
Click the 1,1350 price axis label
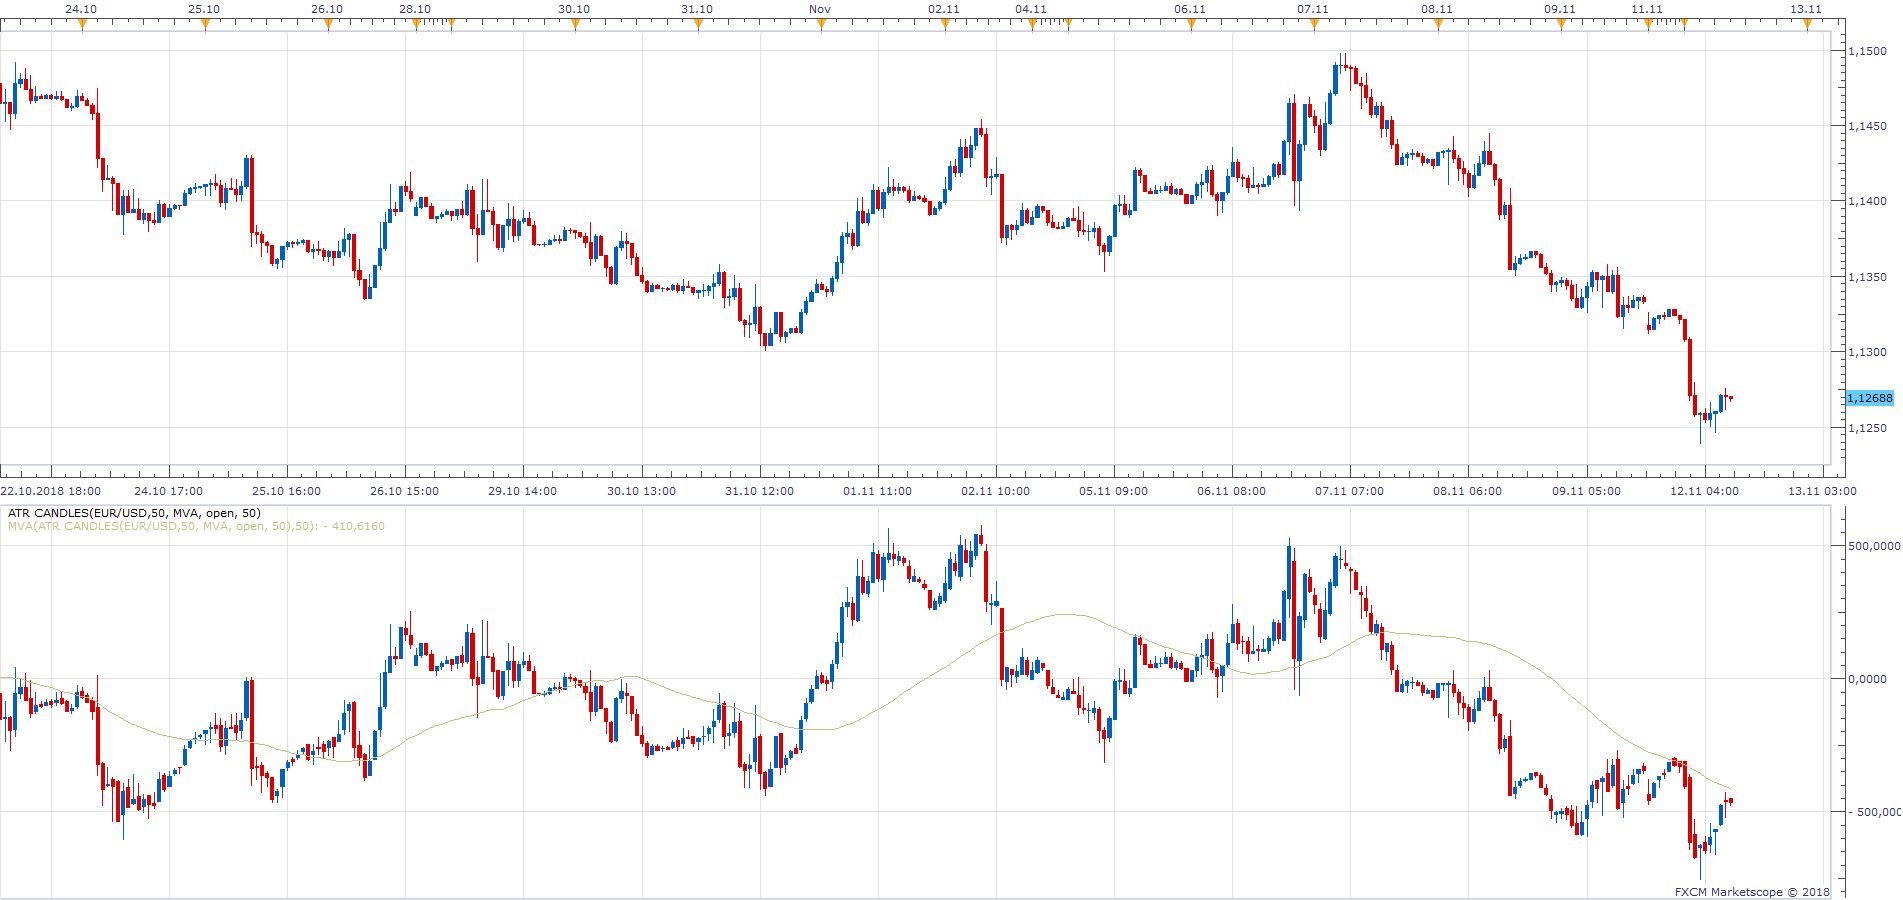pos(1868,277)
